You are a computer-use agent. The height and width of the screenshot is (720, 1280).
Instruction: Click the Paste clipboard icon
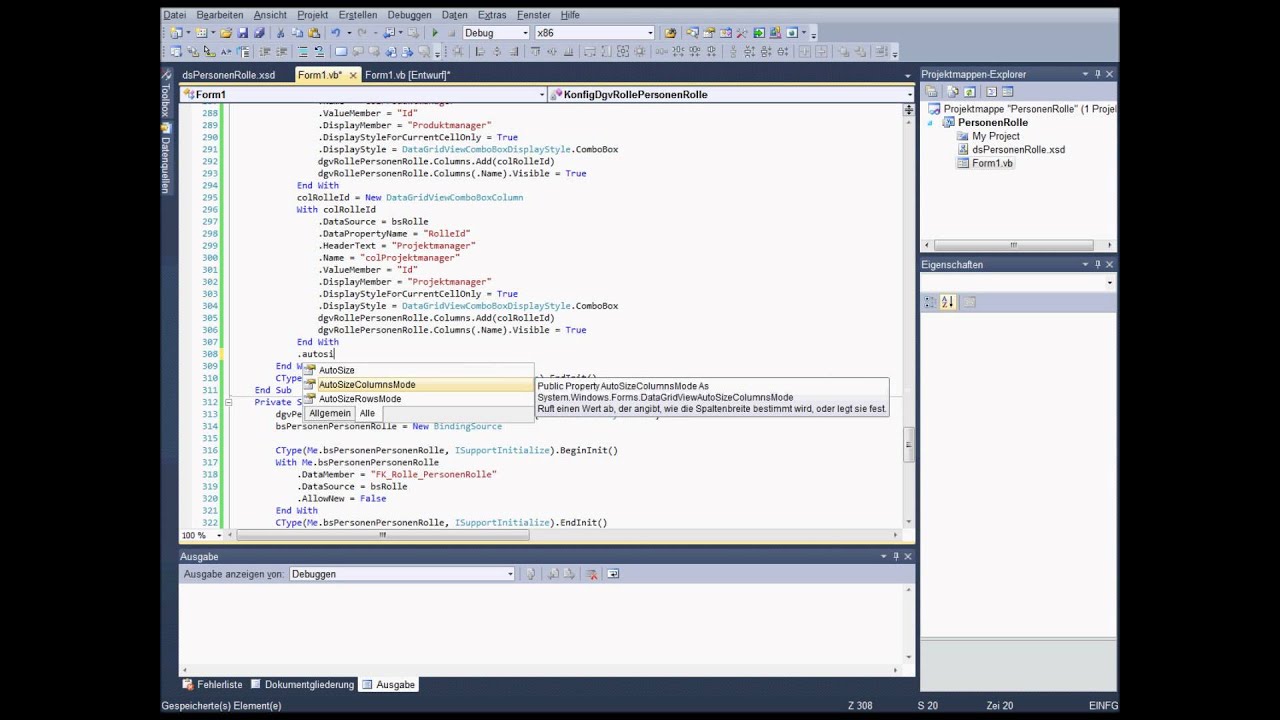[313, 33]
